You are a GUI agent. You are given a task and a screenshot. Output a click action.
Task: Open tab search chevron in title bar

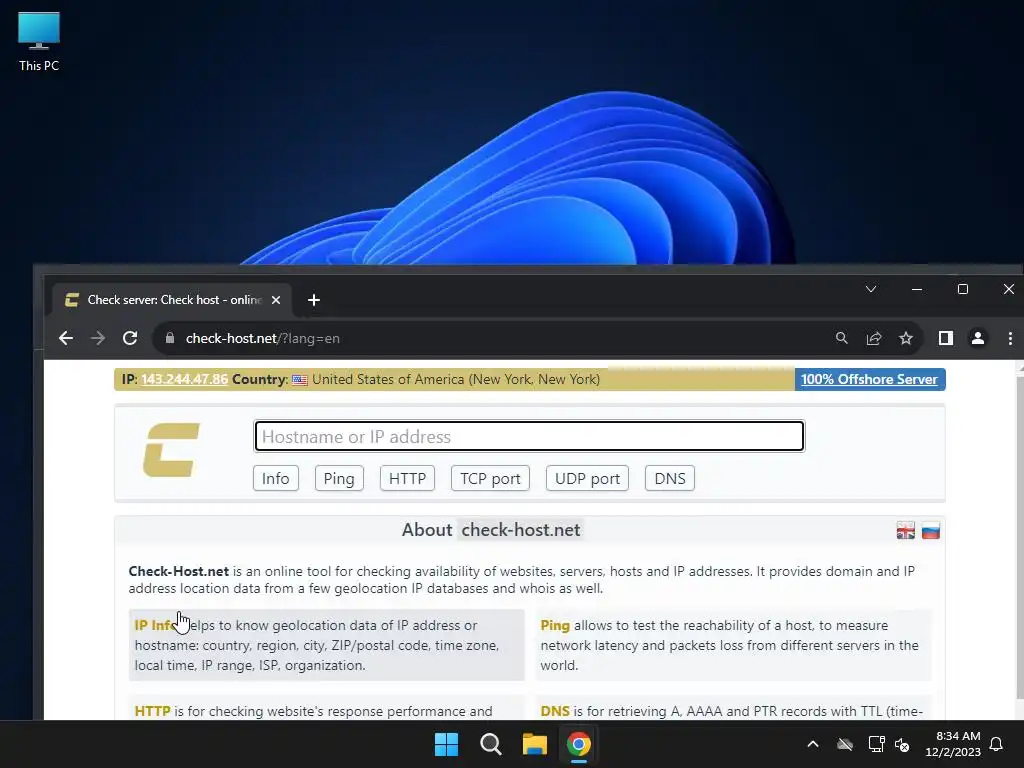(871, 289)
